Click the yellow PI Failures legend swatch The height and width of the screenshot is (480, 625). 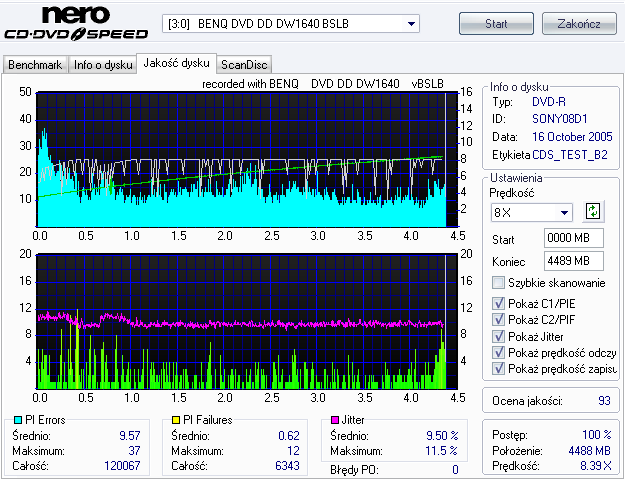click(176, 420)
